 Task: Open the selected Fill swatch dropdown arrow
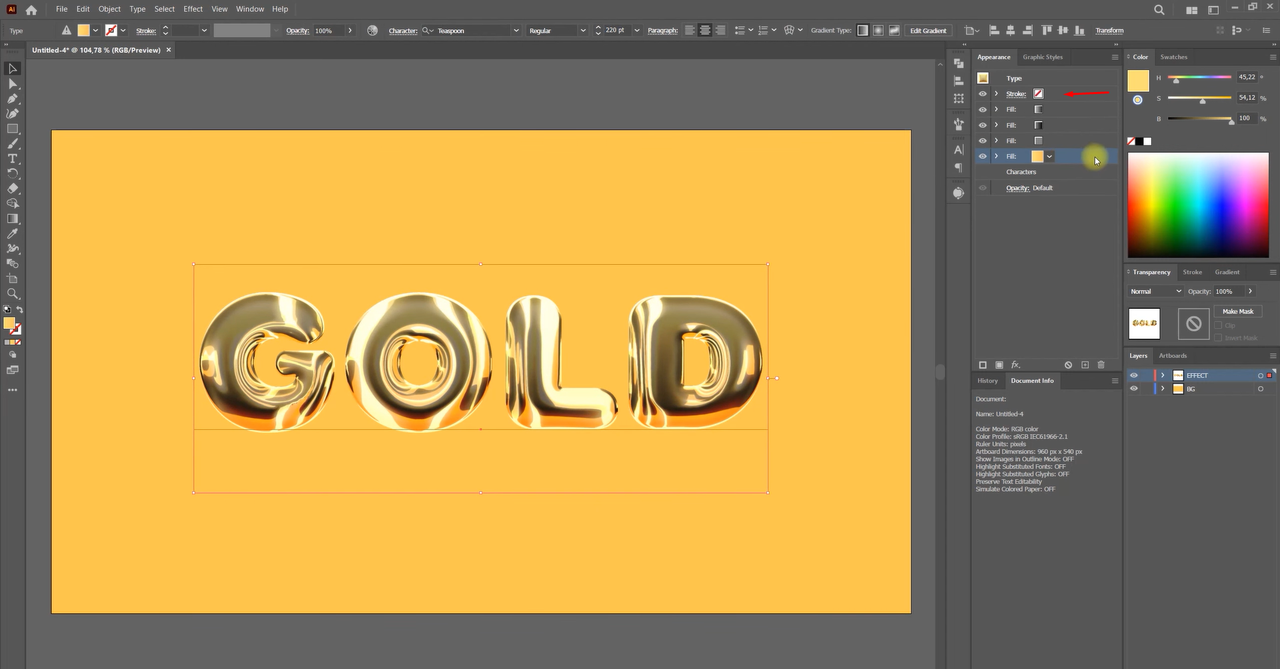pyautogui.click(x=1049, y=156)
